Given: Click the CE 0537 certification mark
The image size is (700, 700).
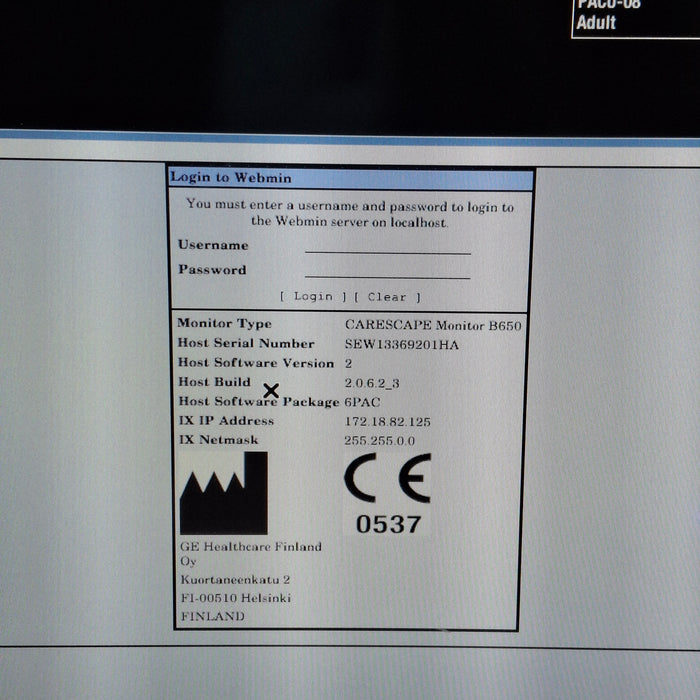Looking at the screenshot, I should tap(388, 494).
